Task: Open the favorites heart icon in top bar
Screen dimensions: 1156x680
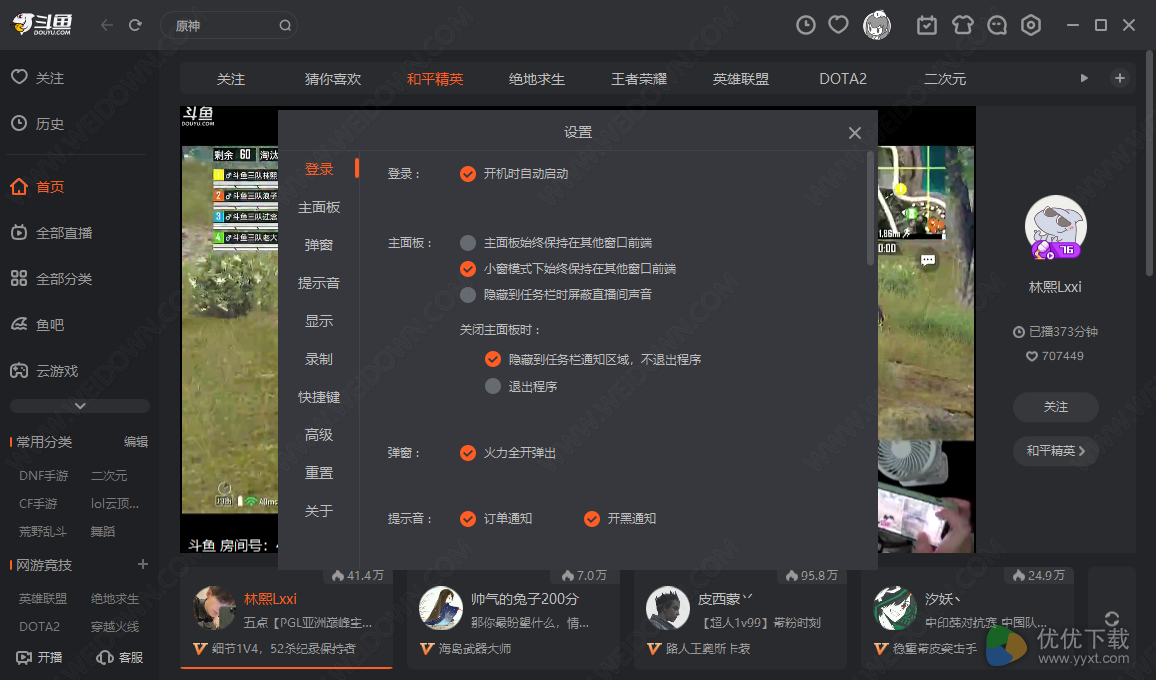Action: (838, 25)
